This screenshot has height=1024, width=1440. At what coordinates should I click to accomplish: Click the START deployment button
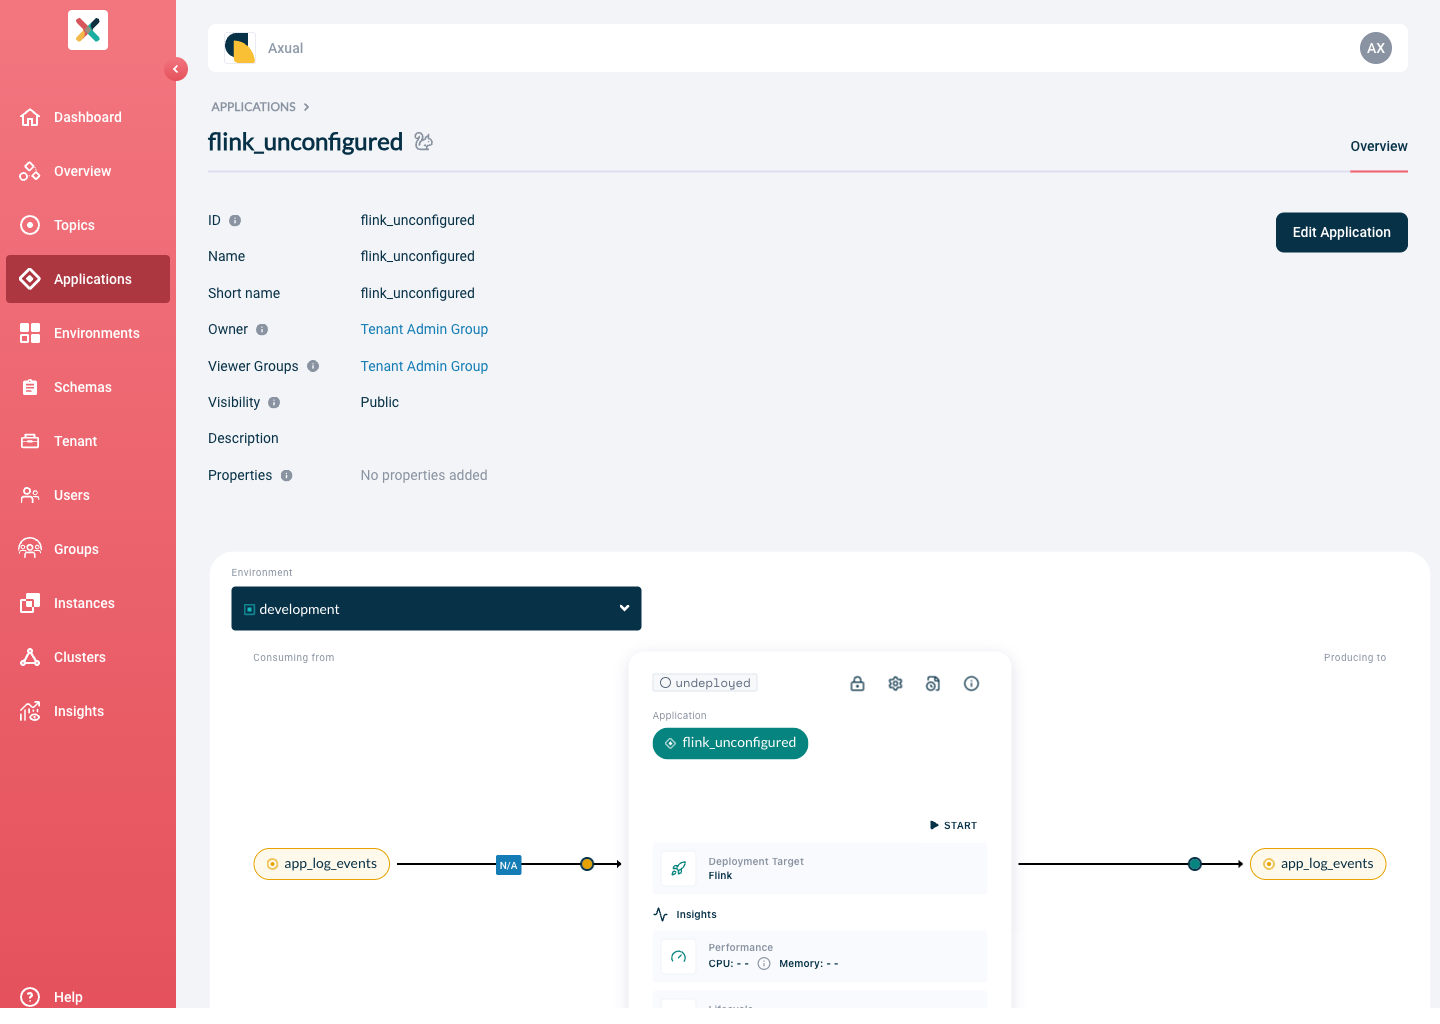coord(953,826)
